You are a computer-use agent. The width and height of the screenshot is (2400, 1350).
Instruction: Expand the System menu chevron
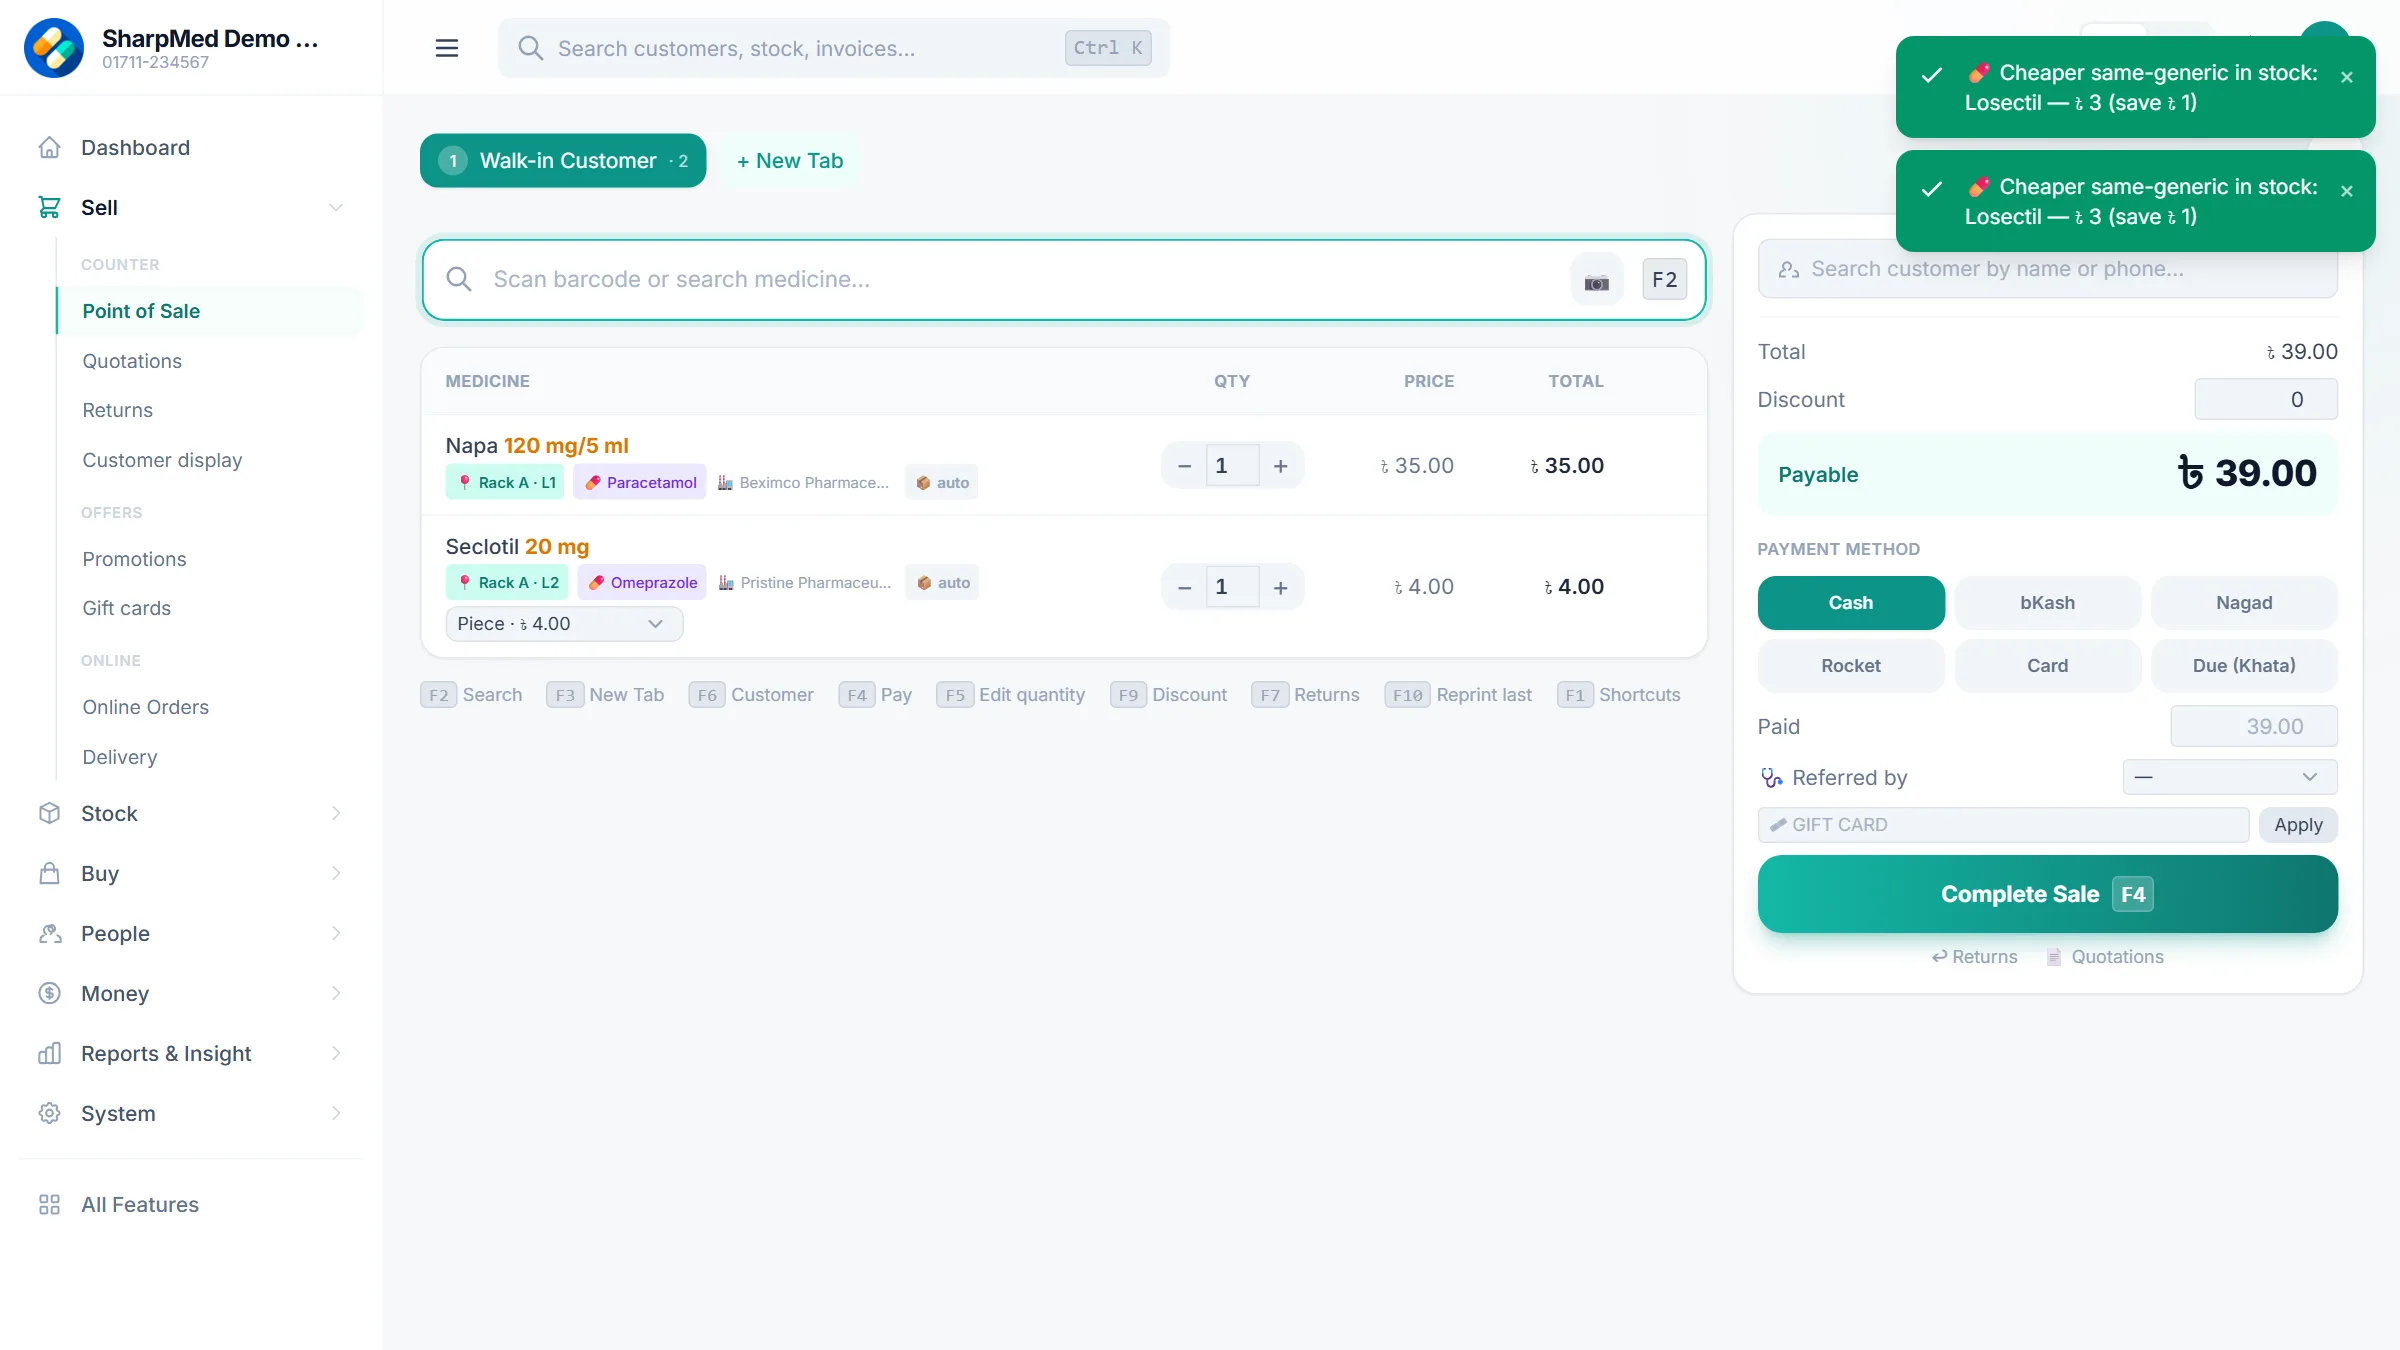(x=336, y=1113)
